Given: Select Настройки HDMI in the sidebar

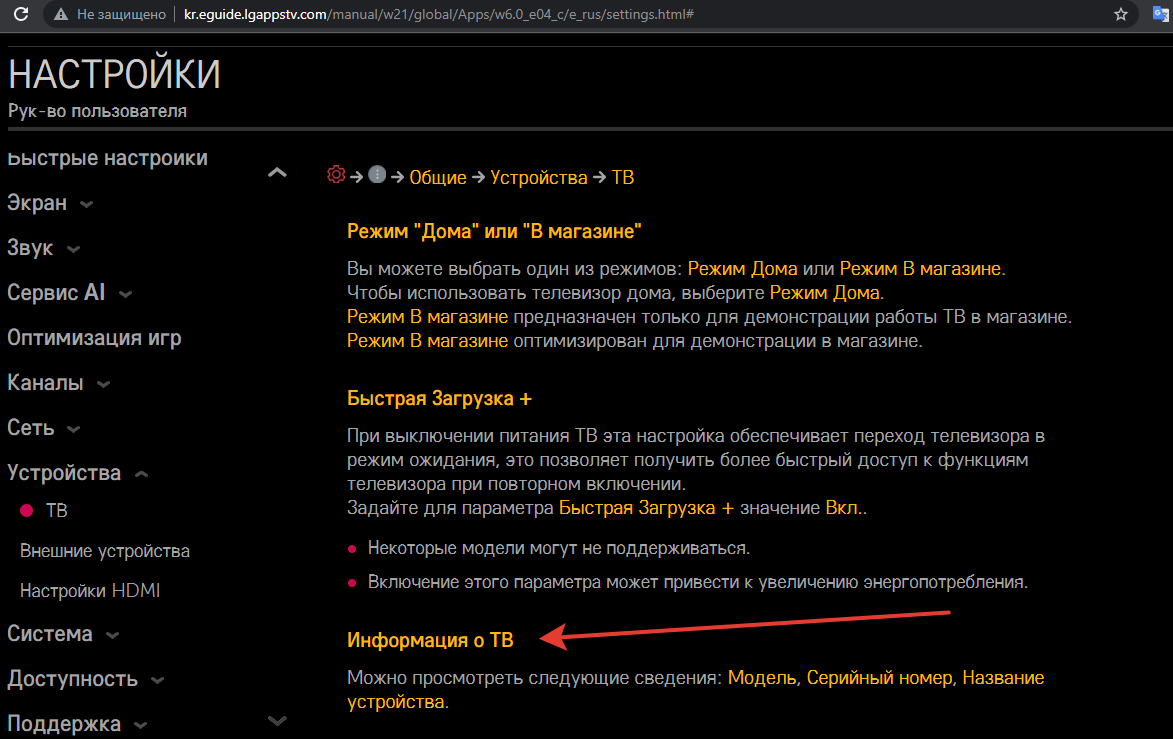Looking at the screenshot, I should pyautogui.click(x=90, y=591).
